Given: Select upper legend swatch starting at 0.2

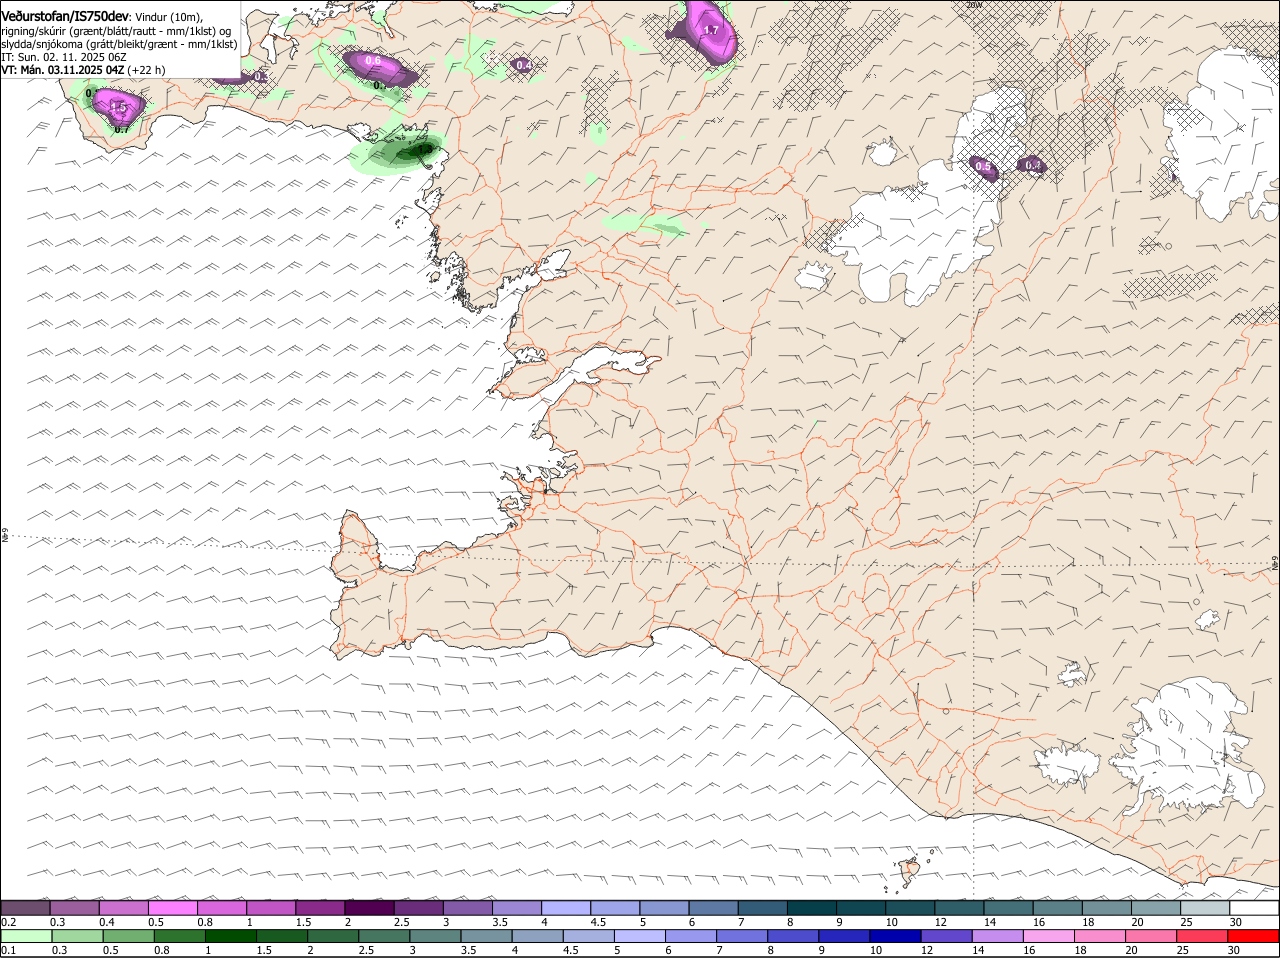Looking at the screenshot, I should click(25, 907).
